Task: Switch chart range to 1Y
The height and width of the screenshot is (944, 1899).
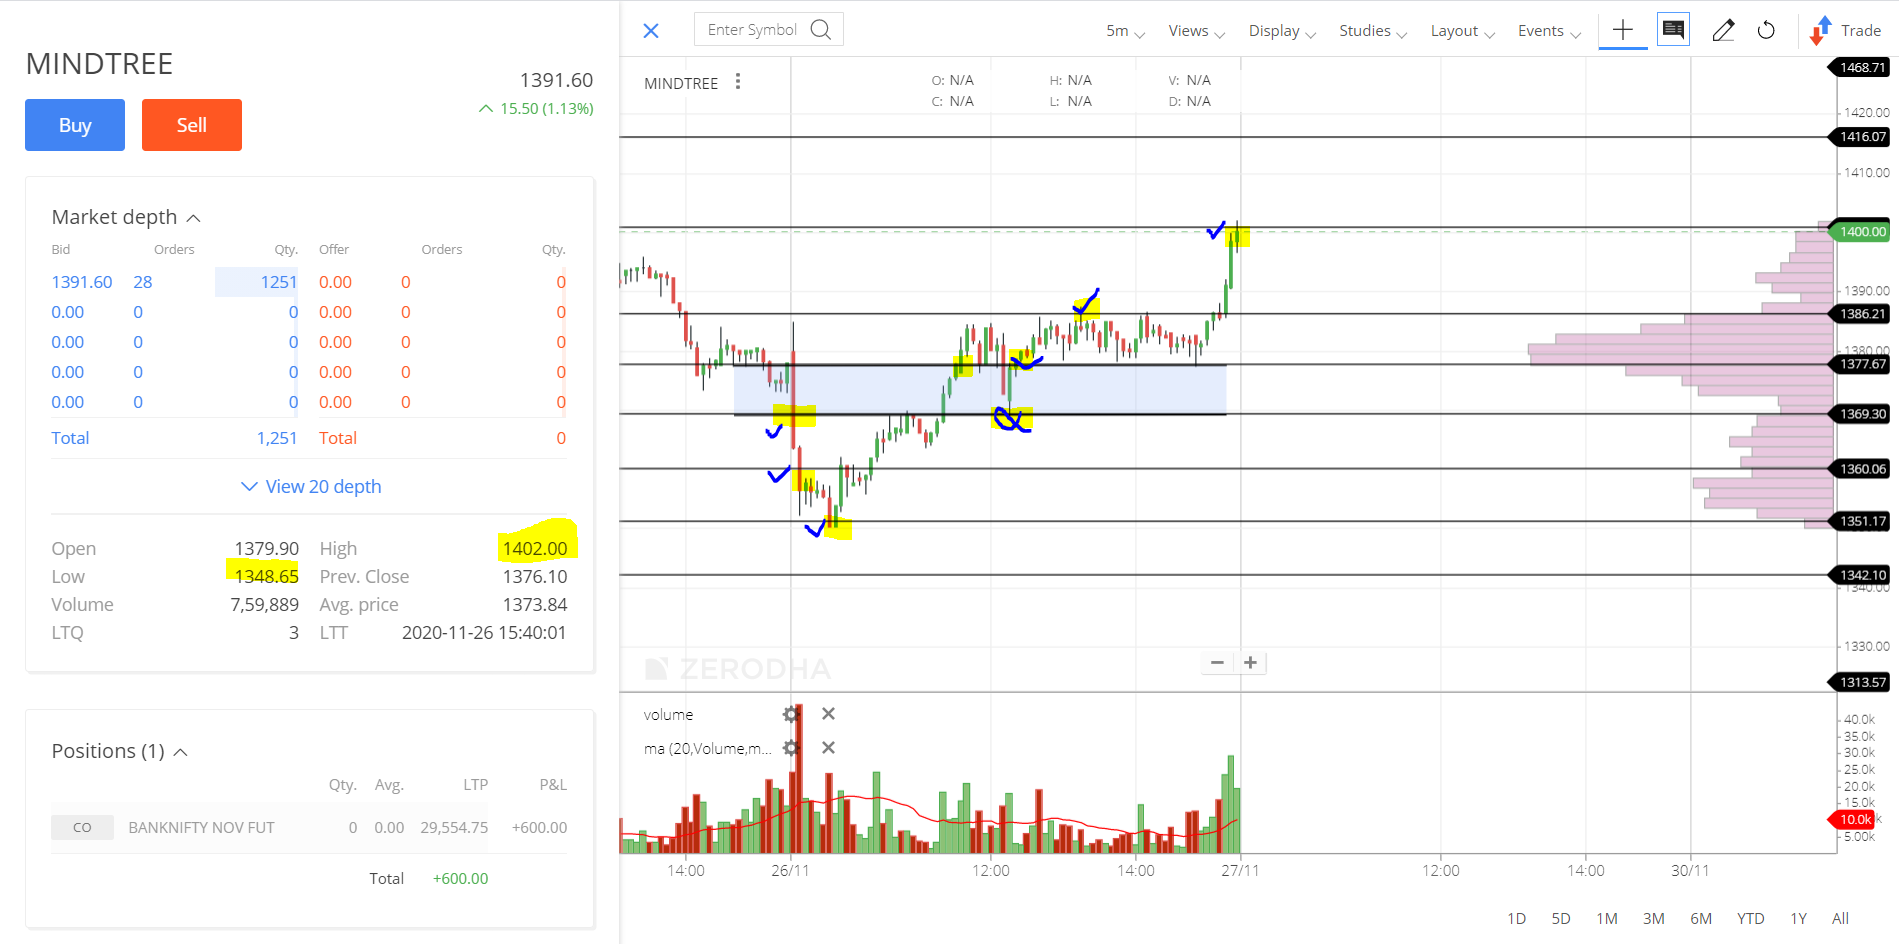Action: click(x=1798, y=918)
